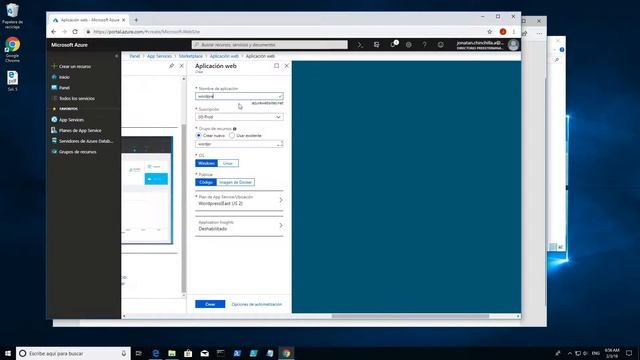Image resolution: width=640 pixels, height=360 pixels.
Task: Open the Azure notifications bell
Action: click(393, 44)
